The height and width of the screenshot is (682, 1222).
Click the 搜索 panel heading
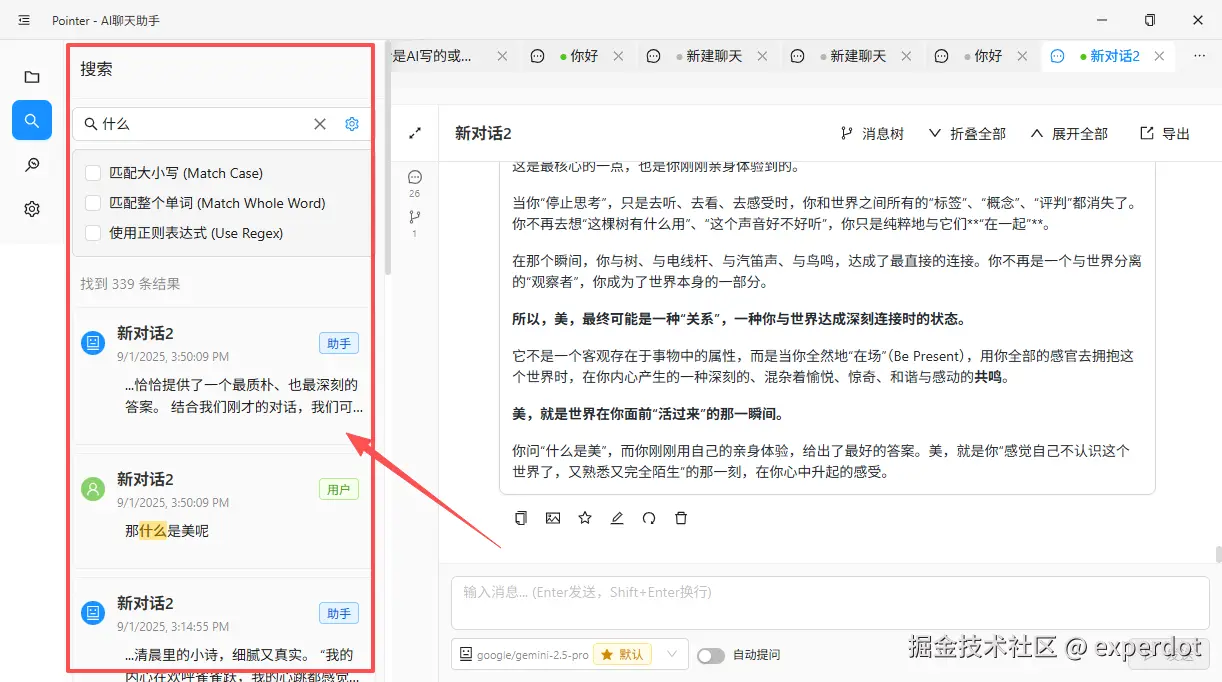[96, 69]
